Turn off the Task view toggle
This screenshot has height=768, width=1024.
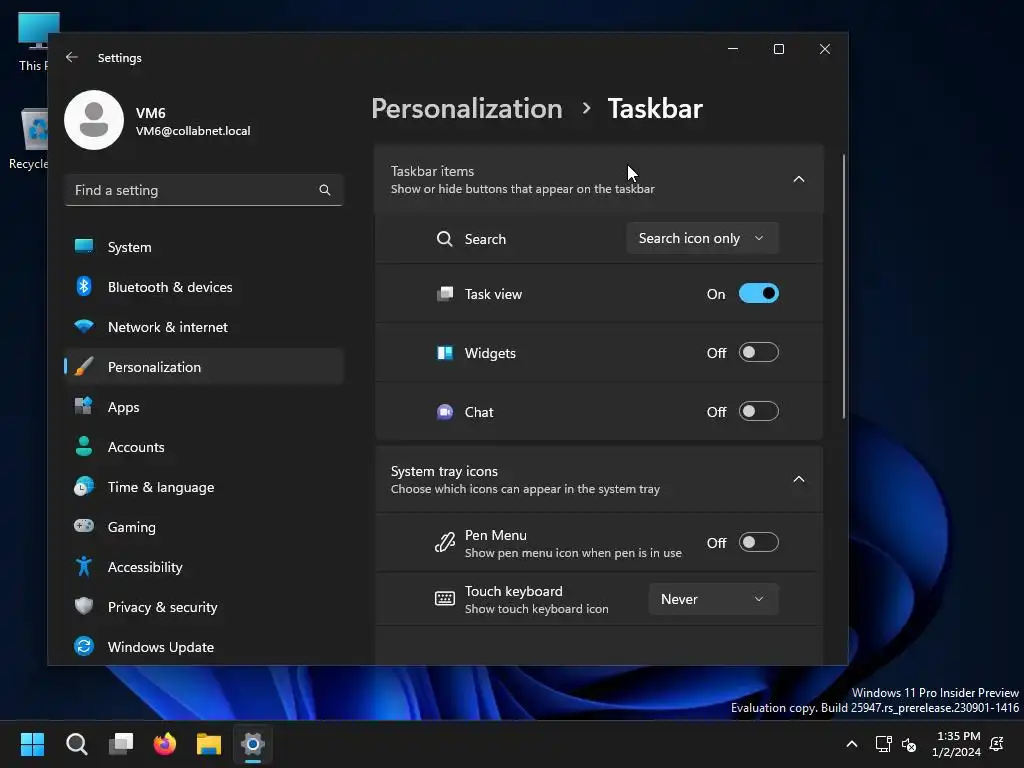[758, 294]
